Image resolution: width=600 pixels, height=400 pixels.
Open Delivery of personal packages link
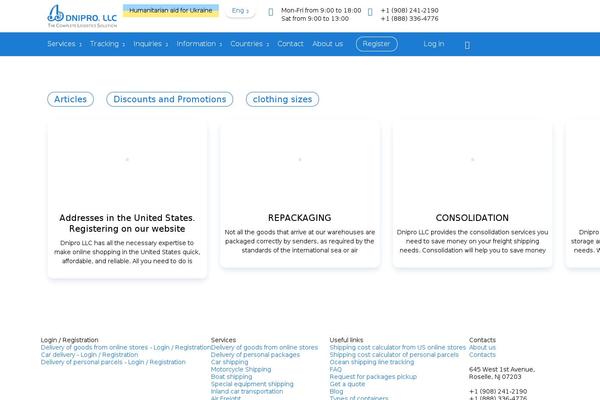255,355
